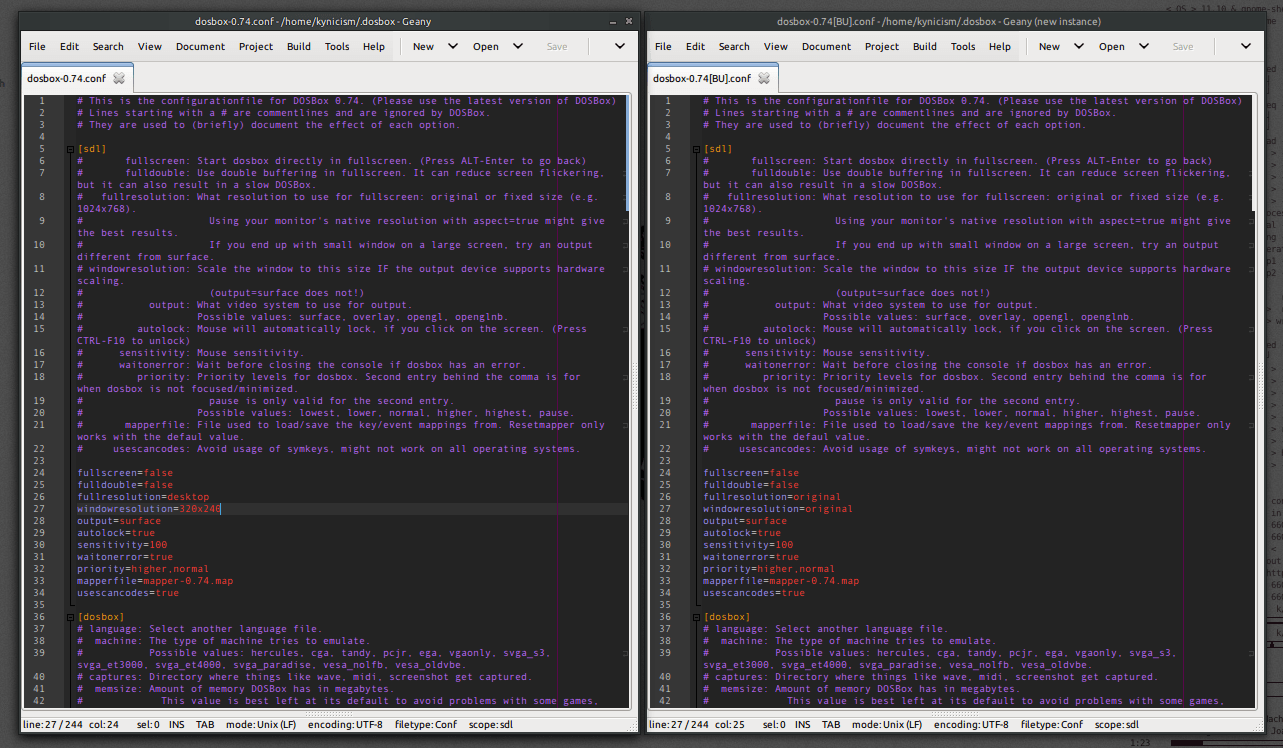Screen dimensions: 1283x748
Task: Click 'filetype: Conf' status in left window
Action: (425, 725)
